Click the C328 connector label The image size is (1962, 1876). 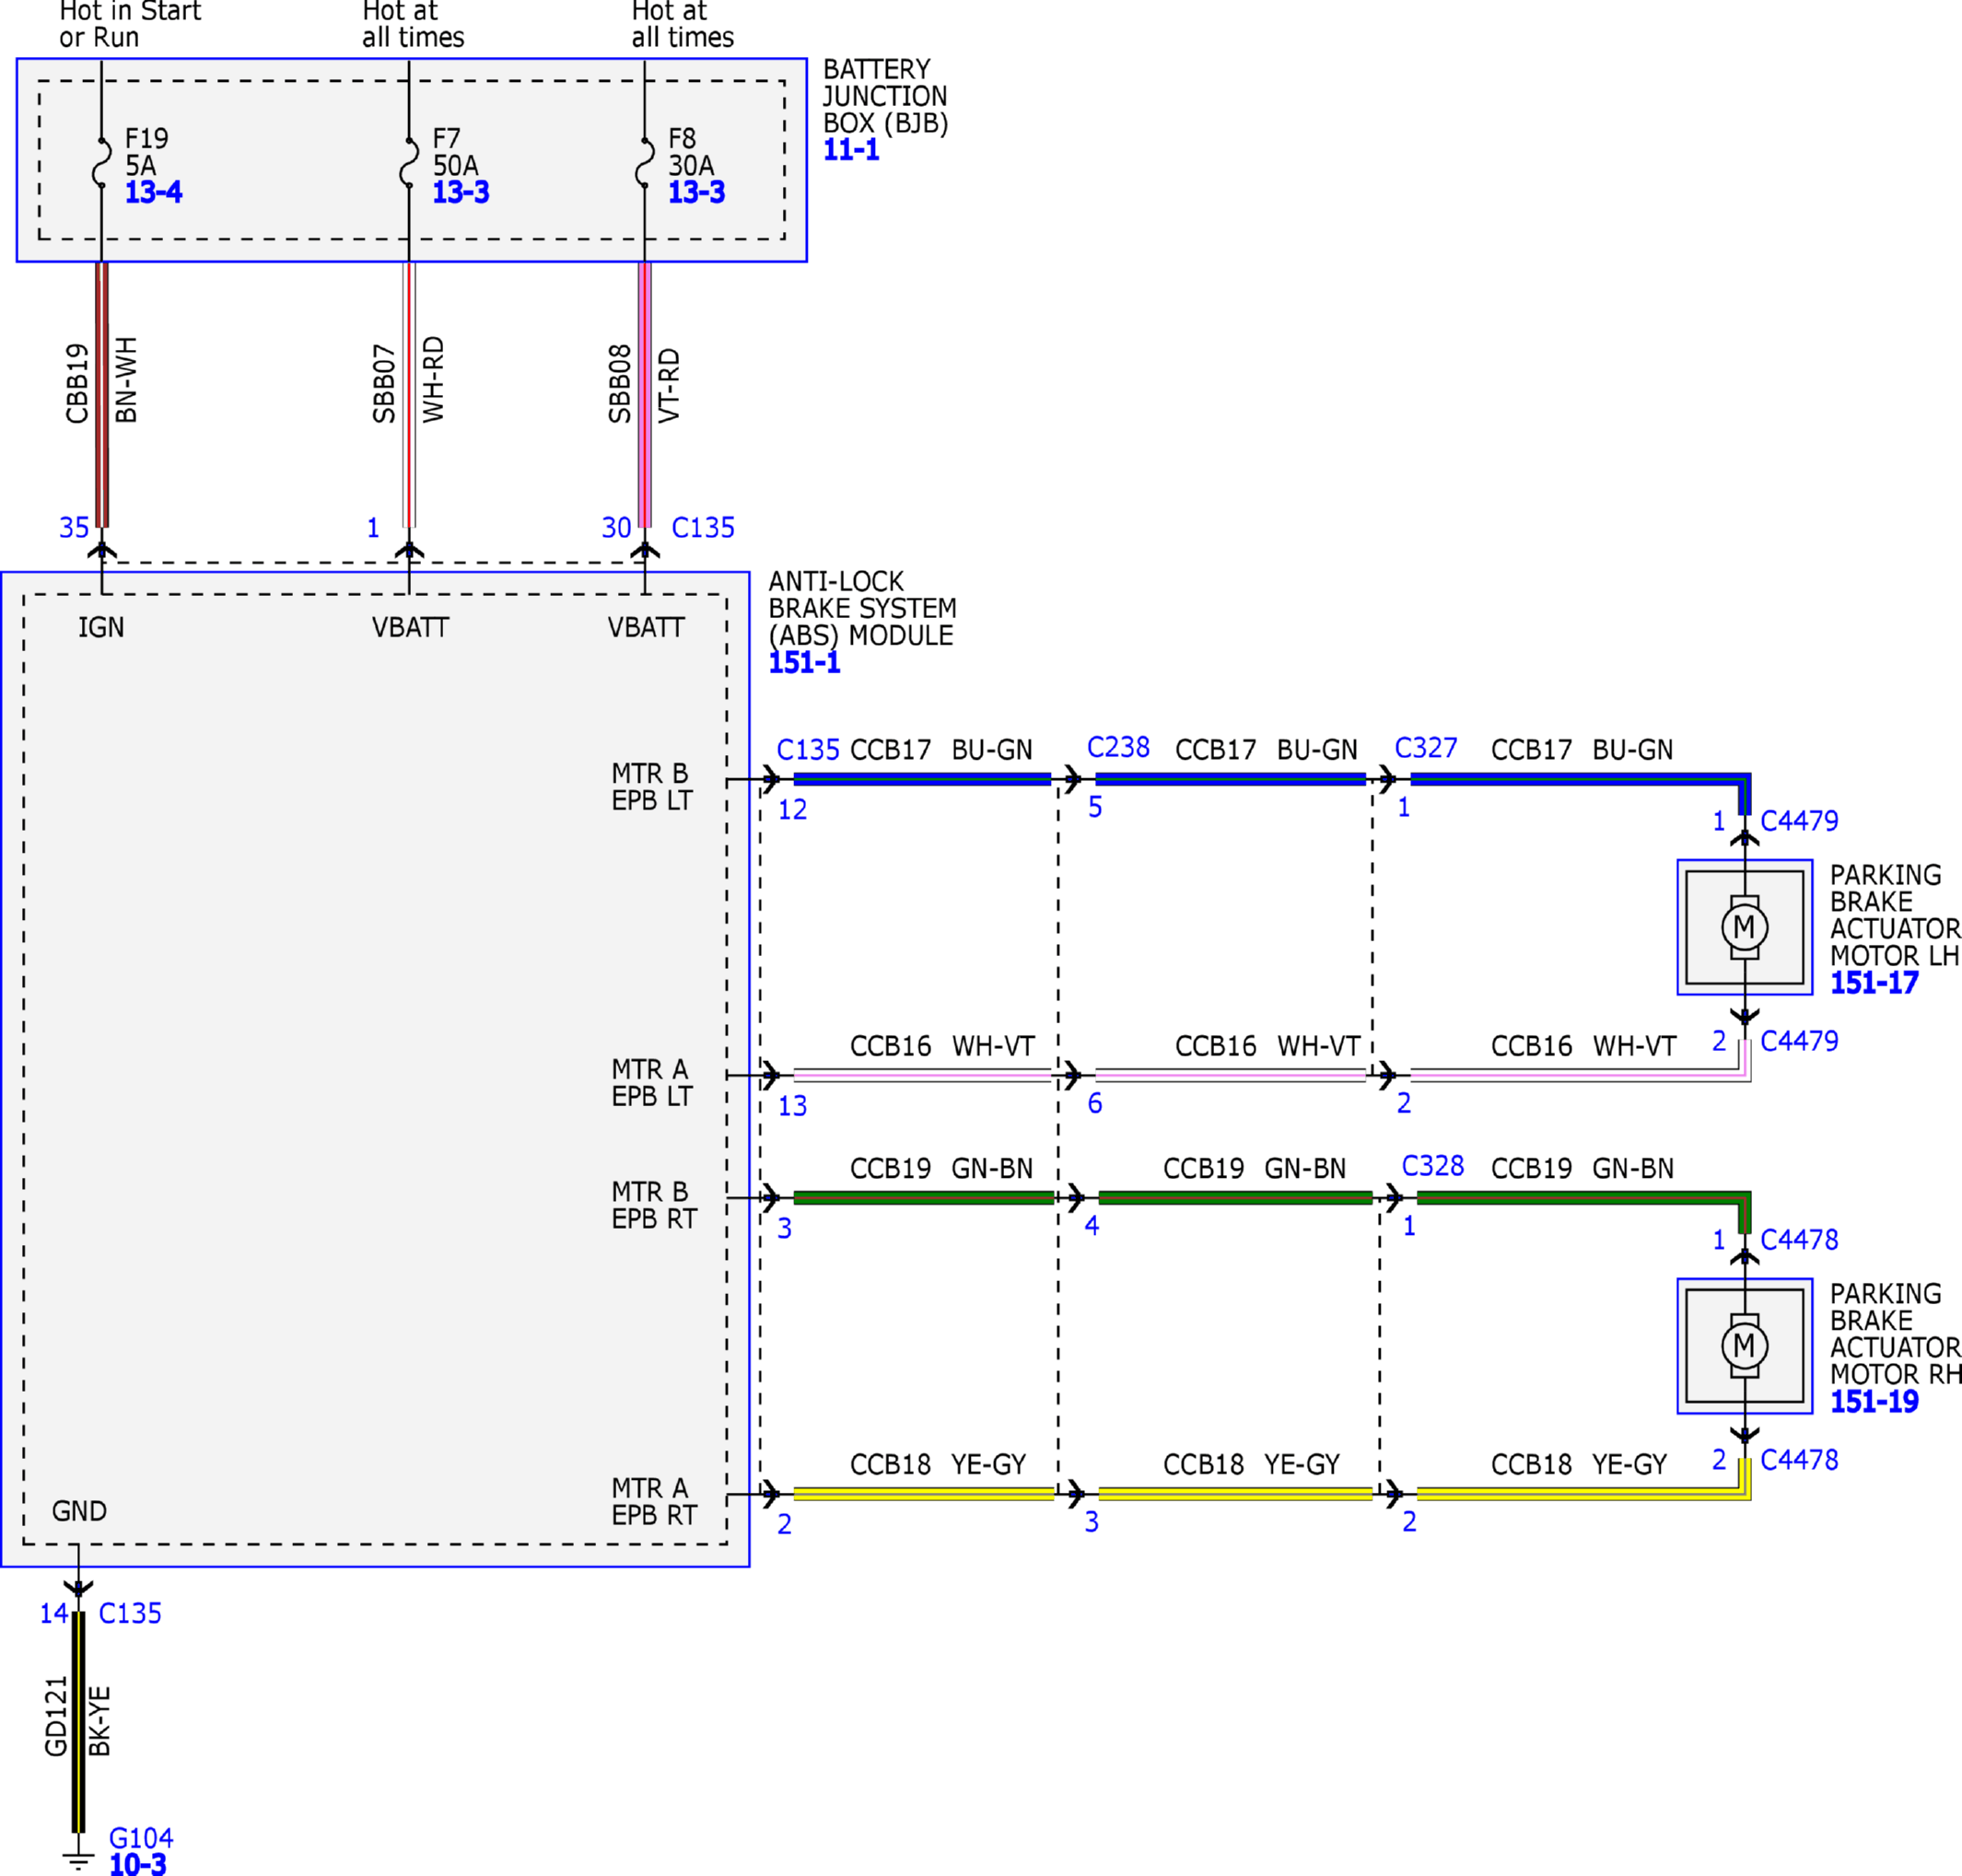tap(1433, 1166)
